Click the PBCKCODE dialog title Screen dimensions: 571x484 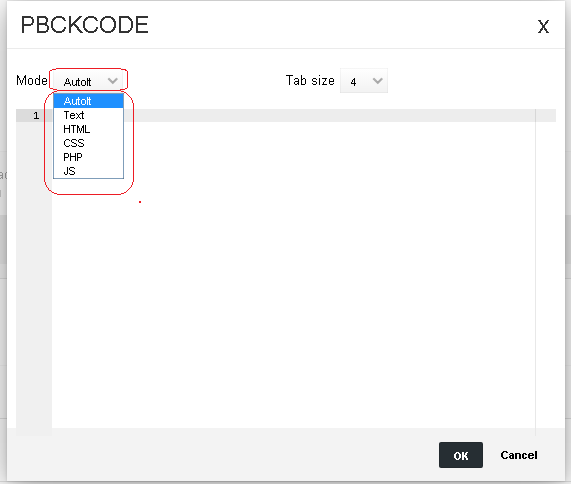tap(84, 25)
